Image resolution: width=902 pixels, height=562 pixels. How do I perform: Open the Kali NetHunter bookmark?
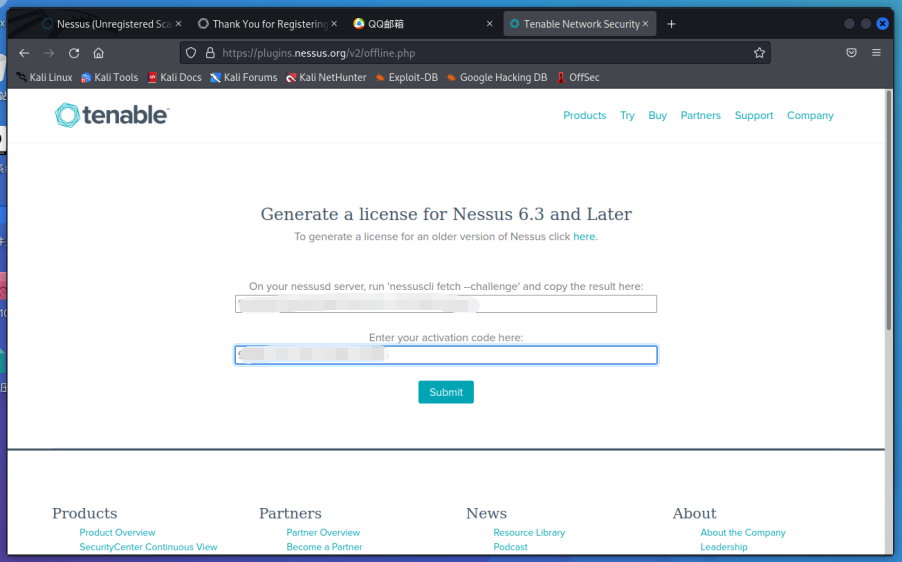pos(326,77)
